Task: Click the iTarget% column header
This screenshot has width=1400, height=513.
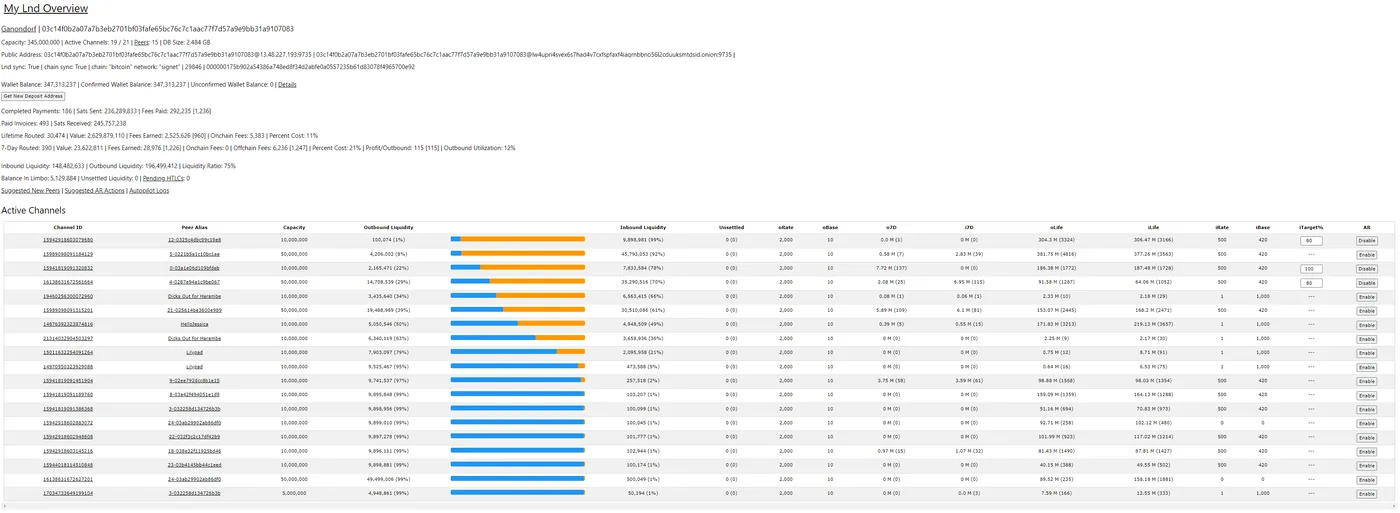Action: point(1310,227)
